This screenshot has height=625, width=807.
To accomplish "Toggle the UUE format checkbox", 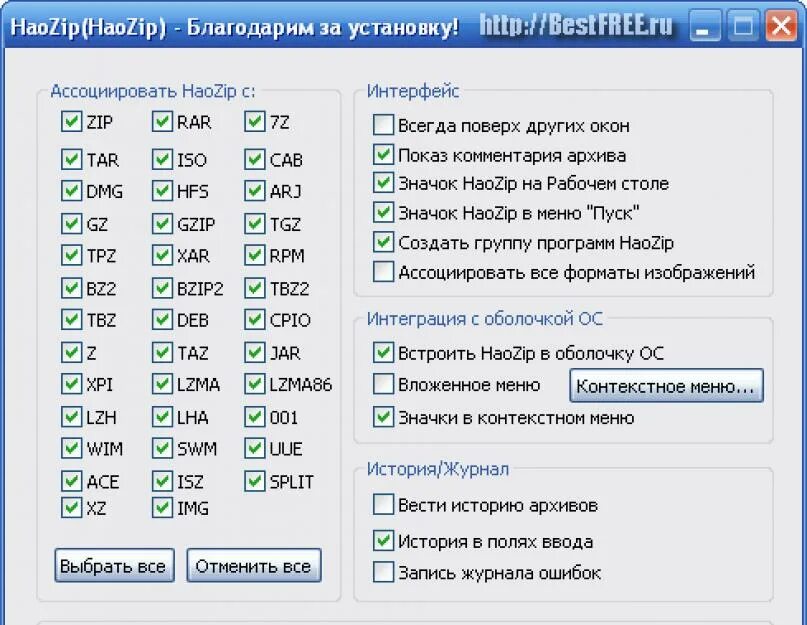I will coord(255,448).
